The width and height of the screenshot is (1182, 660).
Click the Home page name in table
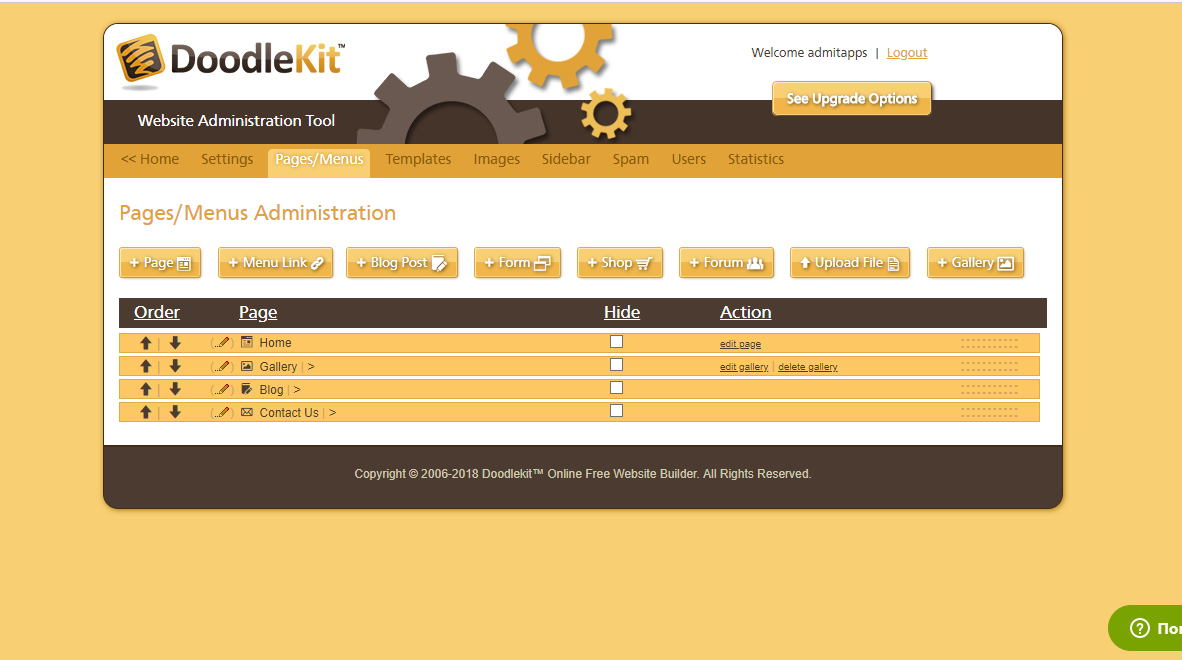click(275, 343)
